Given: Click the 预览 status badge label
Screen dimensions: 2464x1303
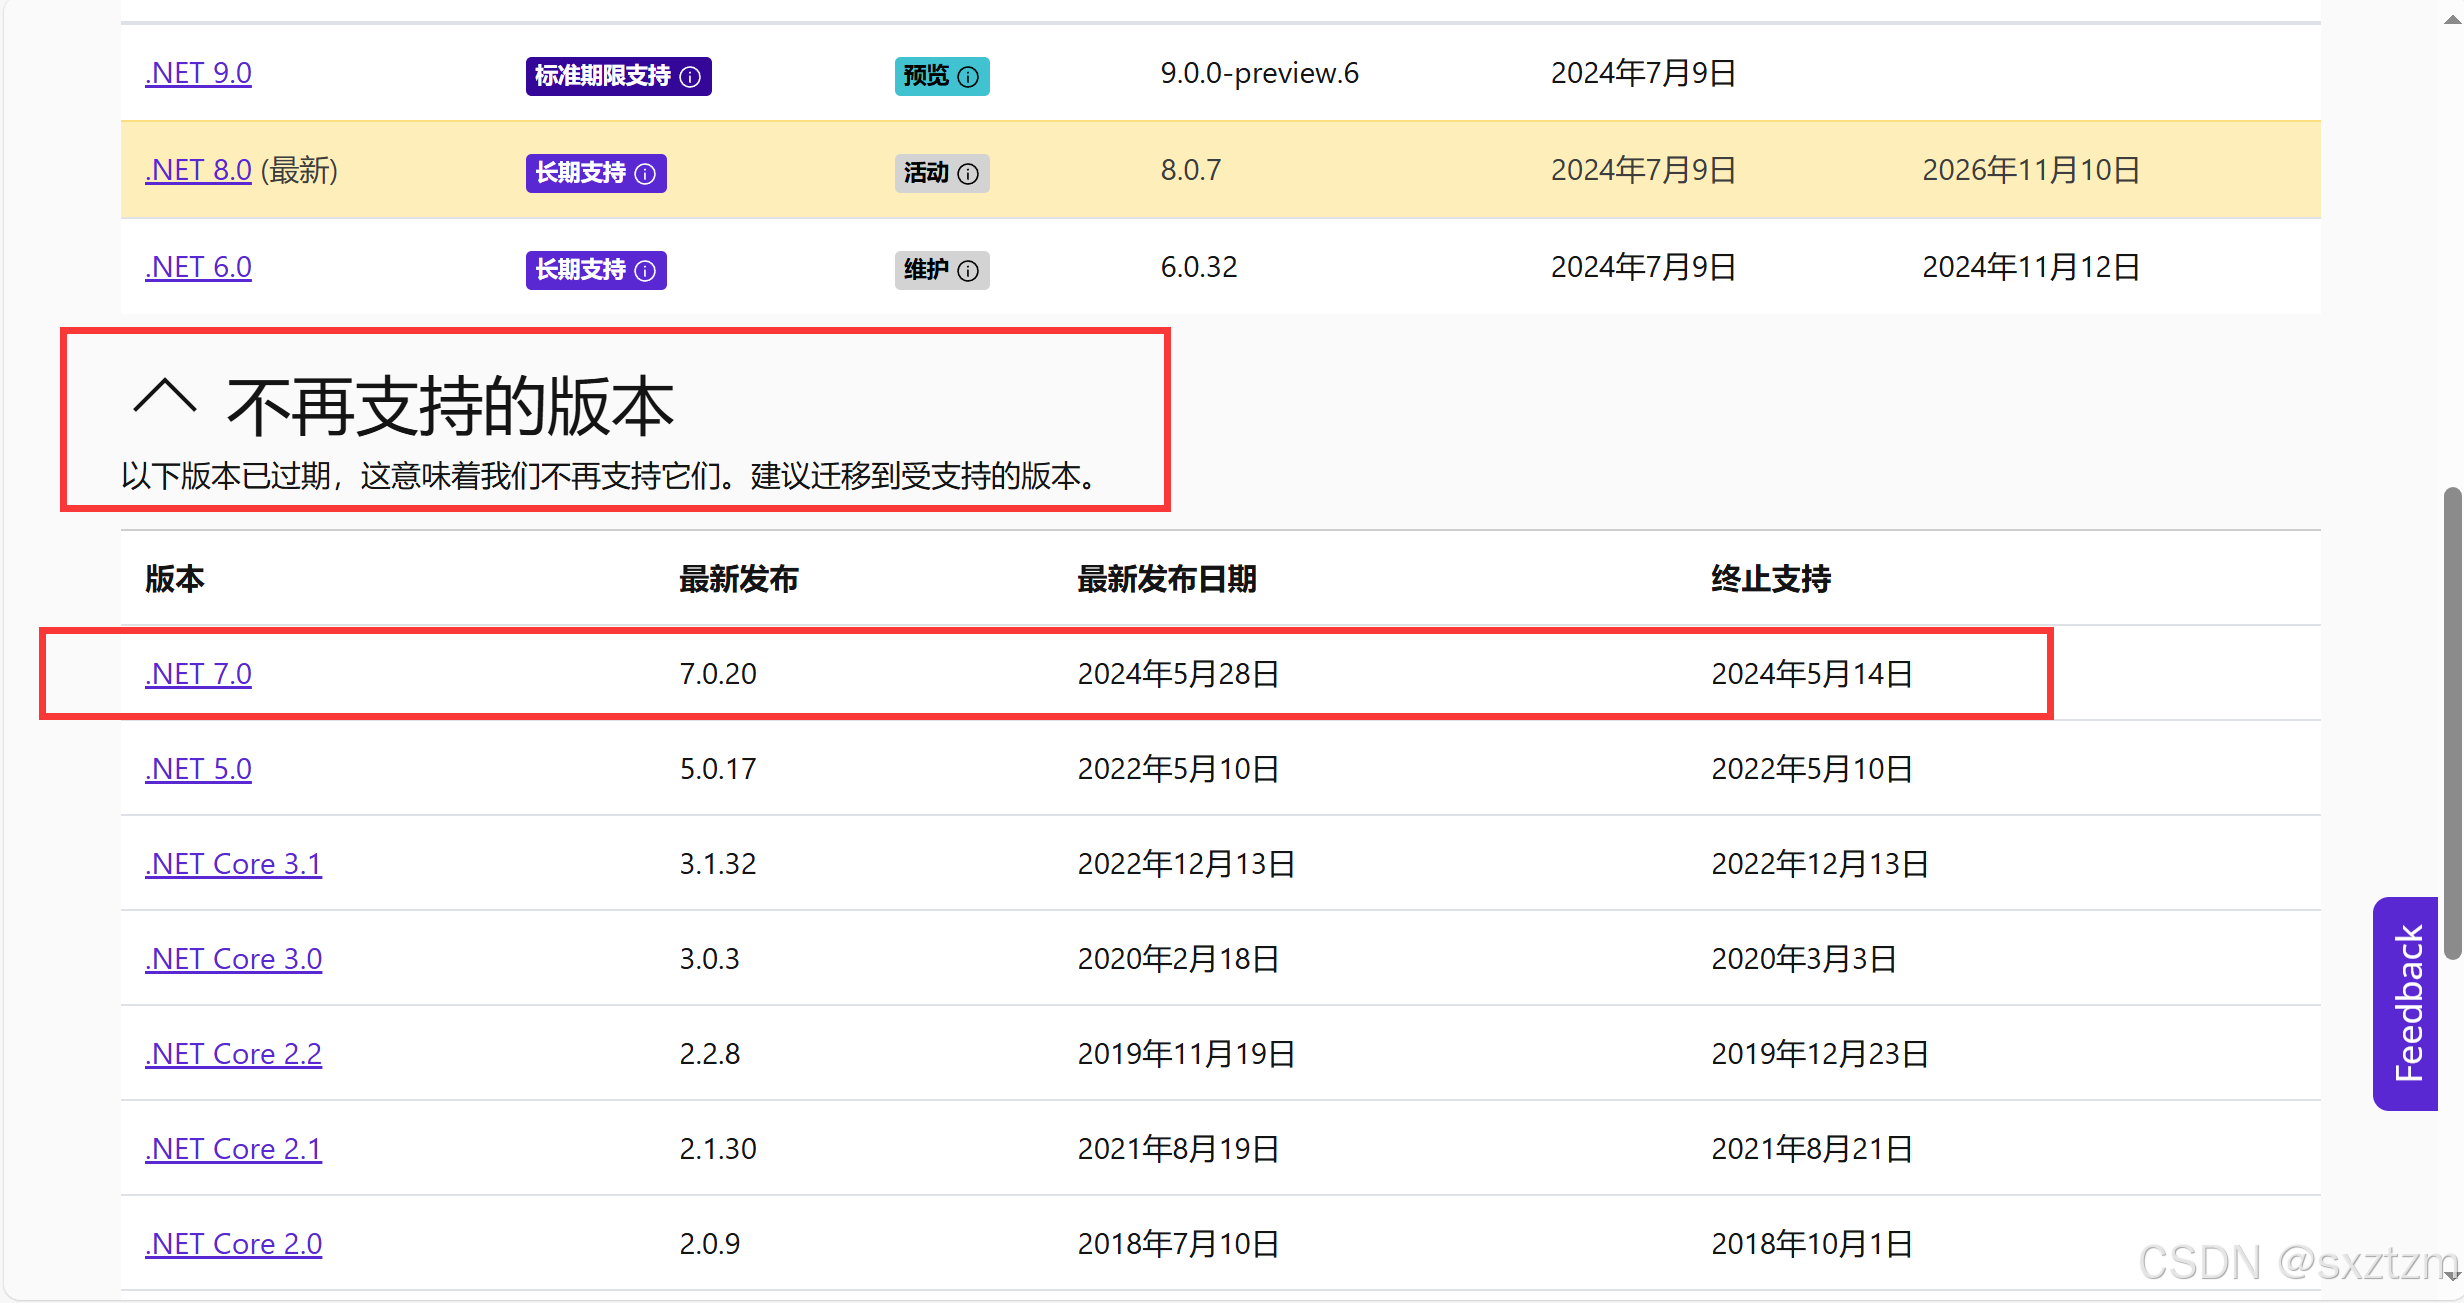Looking at the screenshot, I should coord(926,76).
